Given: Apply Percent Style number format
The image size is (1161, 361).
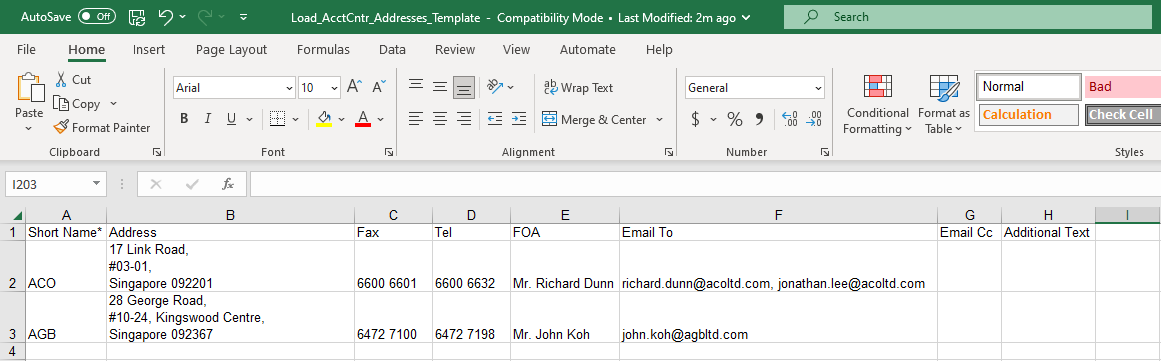Looking at the screenshot, I should click(x=735, y=118).
